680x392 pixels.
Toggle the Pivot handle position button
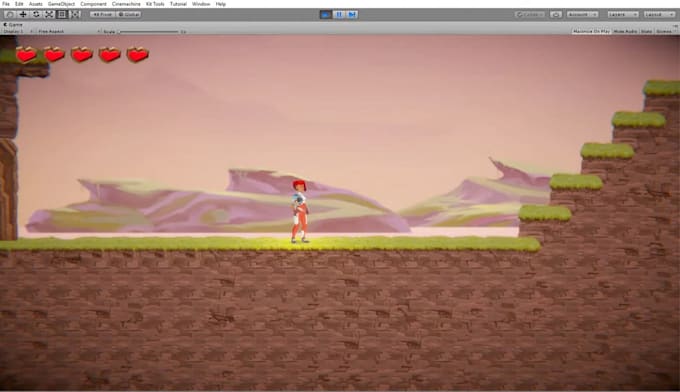[x=102, y=14]
